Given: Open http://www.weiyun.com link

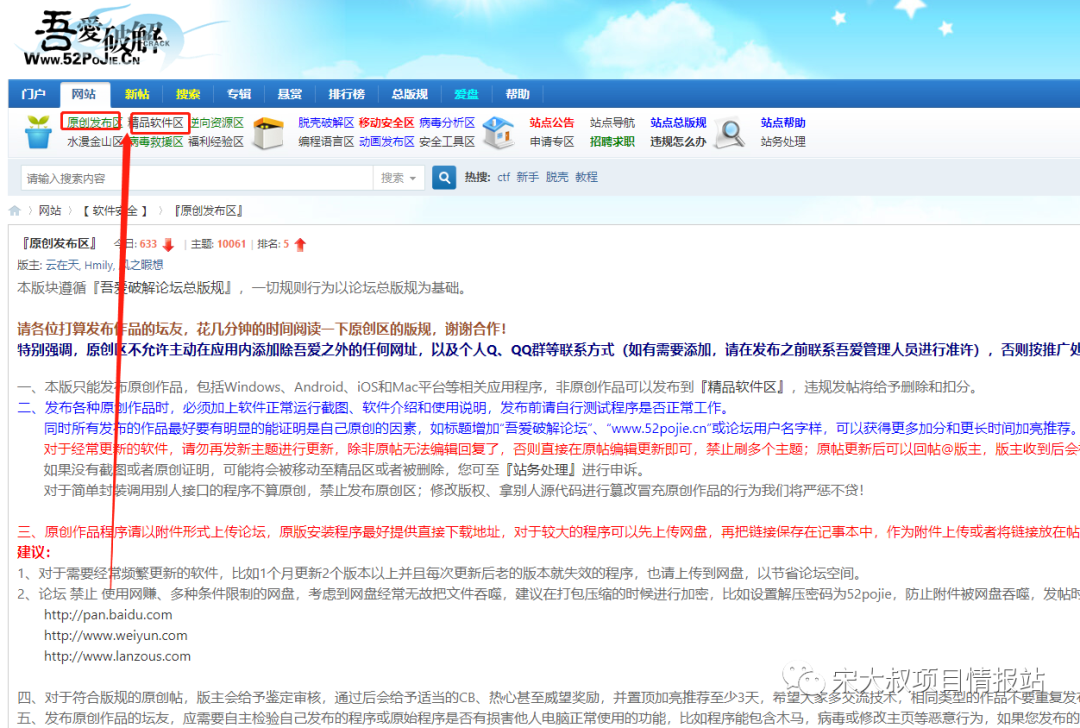Looking at the screenshot, I should click(x=116, y=635).
